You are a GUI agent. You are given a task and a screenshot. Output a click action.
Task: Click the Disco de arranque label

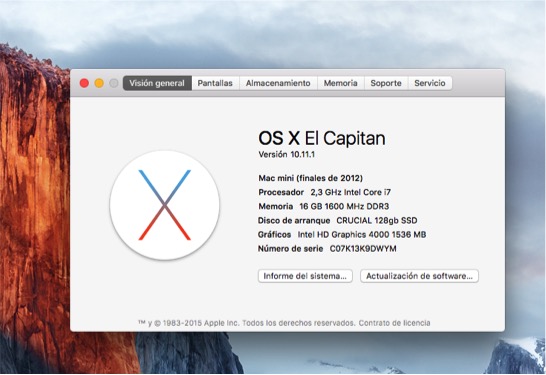pyautogui.click(x=294, y=220)
